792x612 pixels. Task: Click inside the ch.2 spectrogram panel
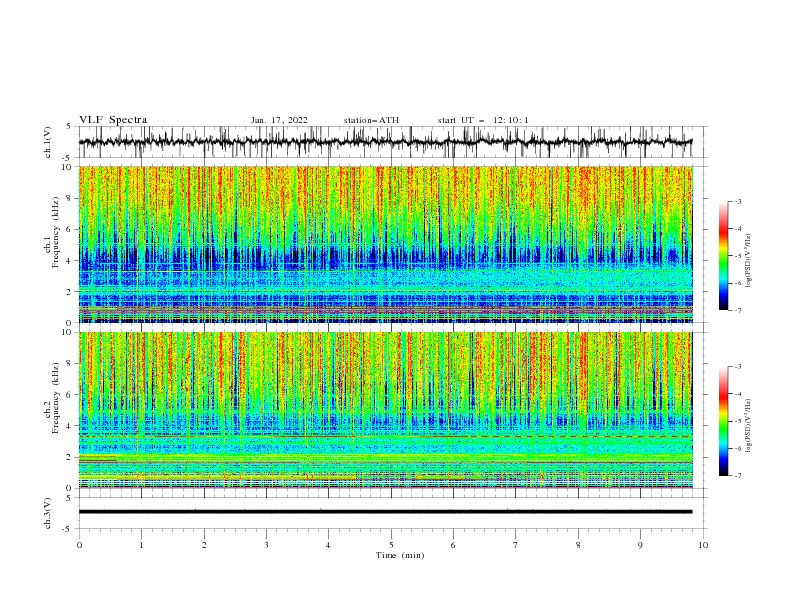[x=385, y=410]
